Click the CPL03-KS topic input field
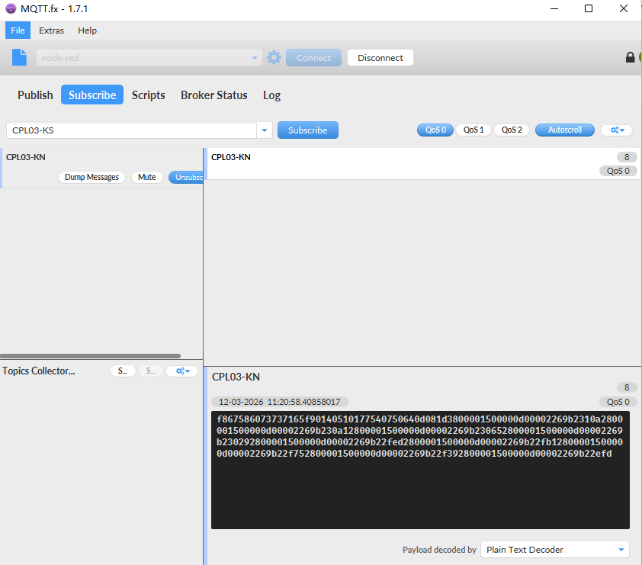Image resolution: width=642 pixels, height=565 pixels. (x=131, y=130)
